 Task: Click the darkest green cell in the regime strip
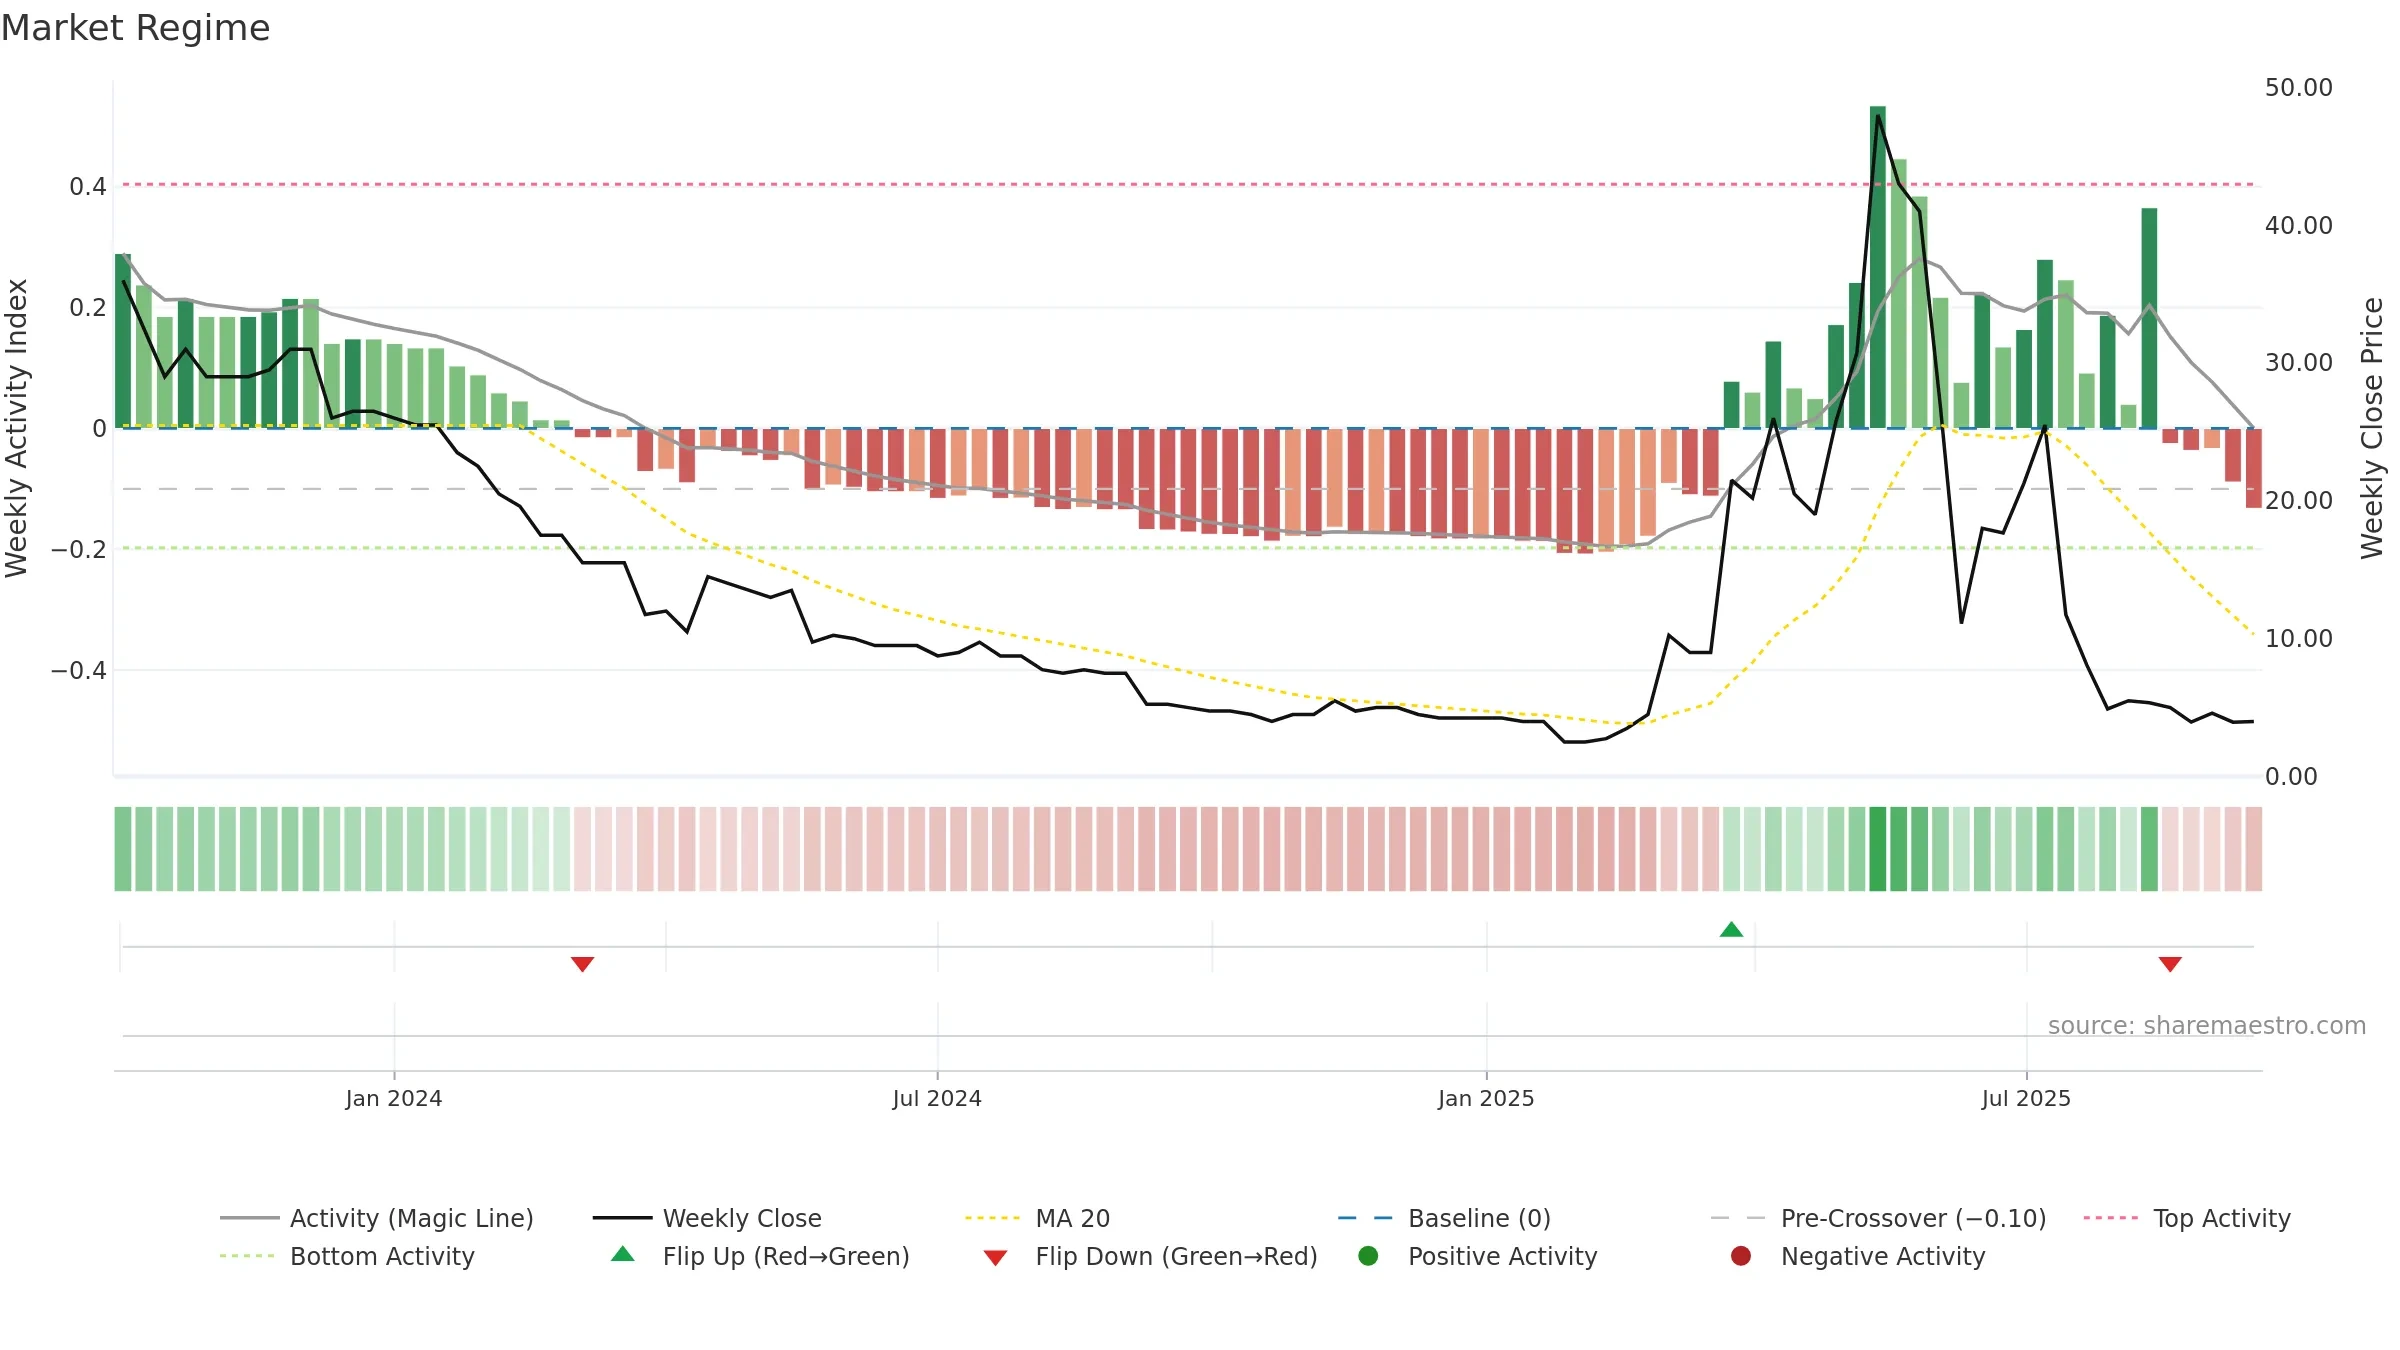[1878, 849]
